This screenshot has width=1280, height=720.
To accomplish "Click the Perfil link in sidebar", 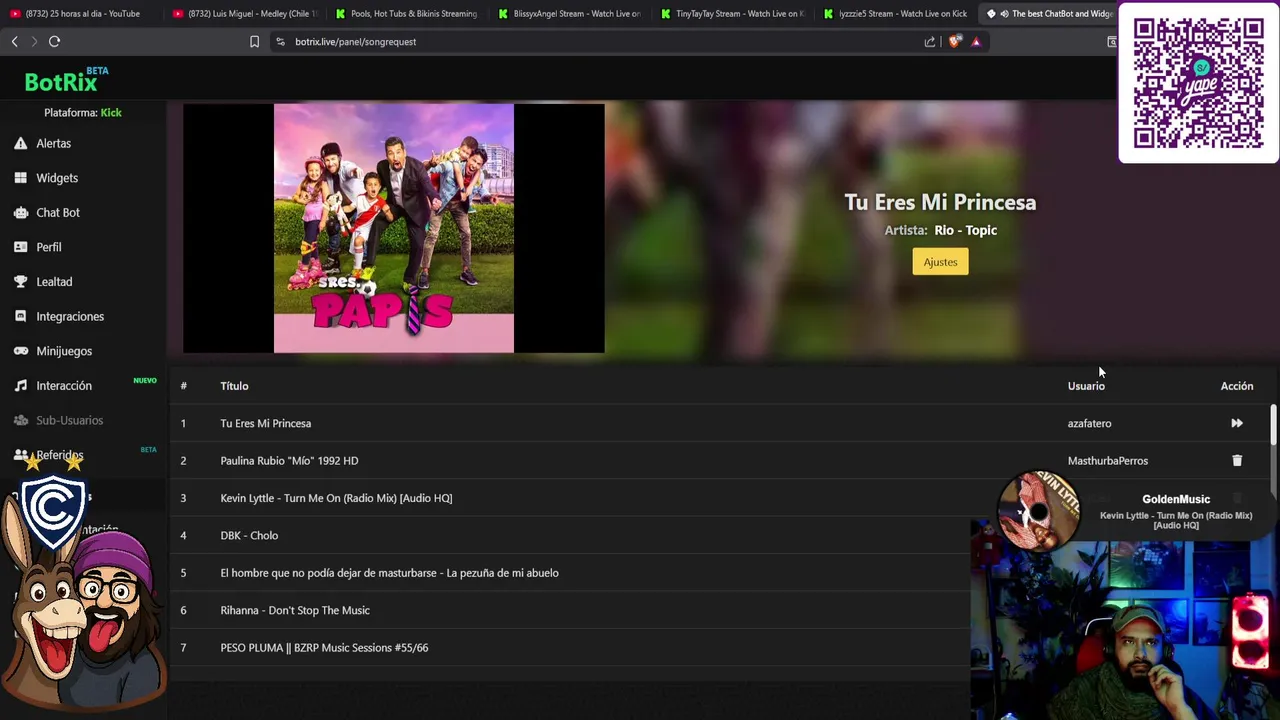I will click(49, 247).
